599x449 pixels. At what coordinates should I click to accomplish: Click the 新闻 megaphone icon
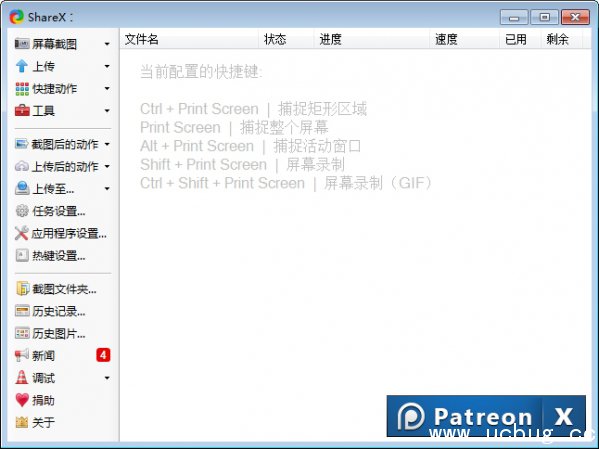[22, 355]
